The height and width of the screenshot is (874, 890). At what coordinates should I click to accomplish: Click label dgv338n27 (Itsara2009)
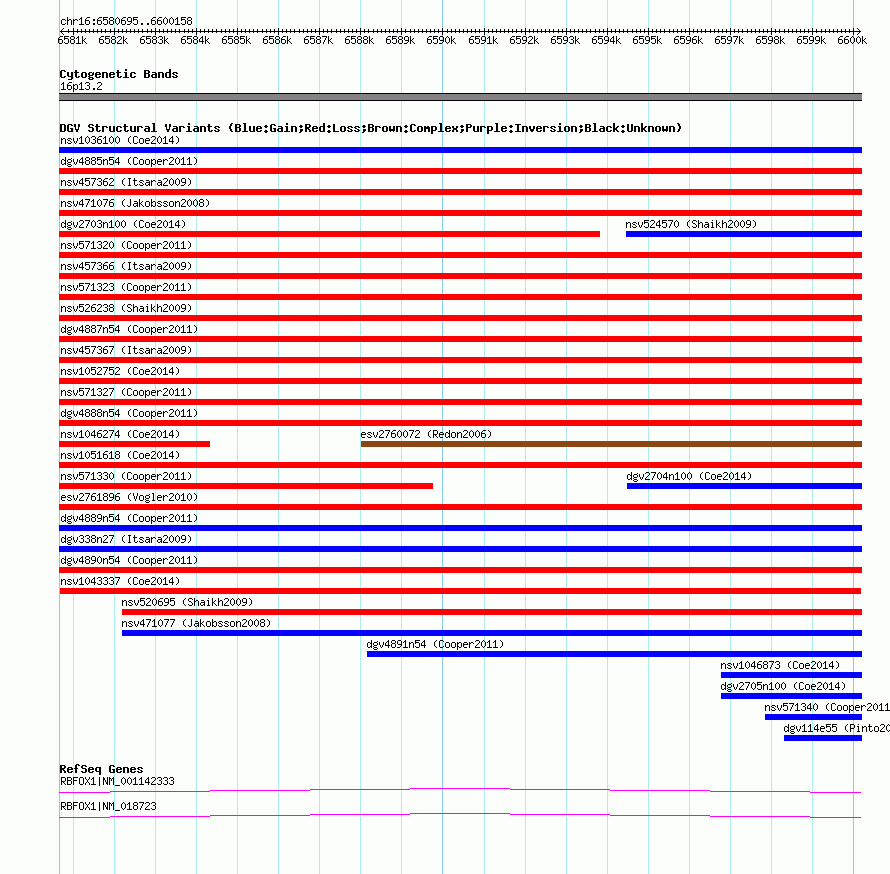(126, 539)
